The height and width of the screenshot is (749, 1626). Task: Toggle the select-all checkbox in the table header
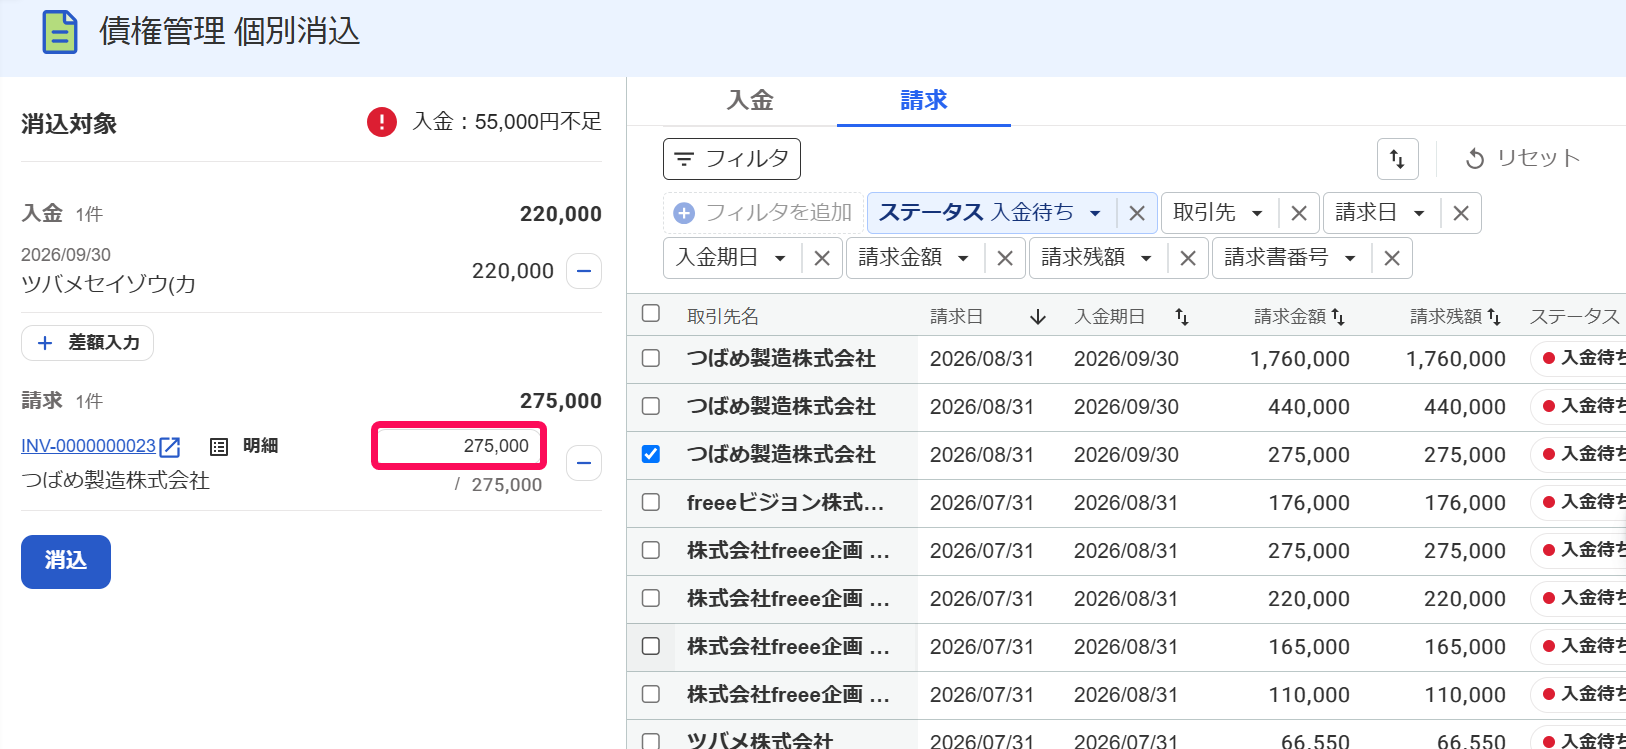(x=651, y=314)
